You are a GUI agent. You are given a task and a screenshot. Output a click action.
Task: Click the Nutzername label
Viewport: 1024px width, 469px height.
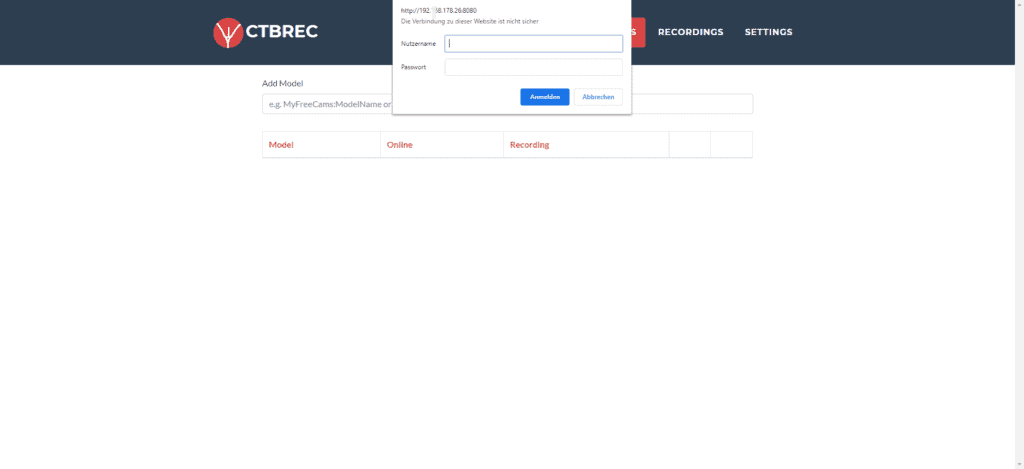pyautogui.click(x=418, y=44)
